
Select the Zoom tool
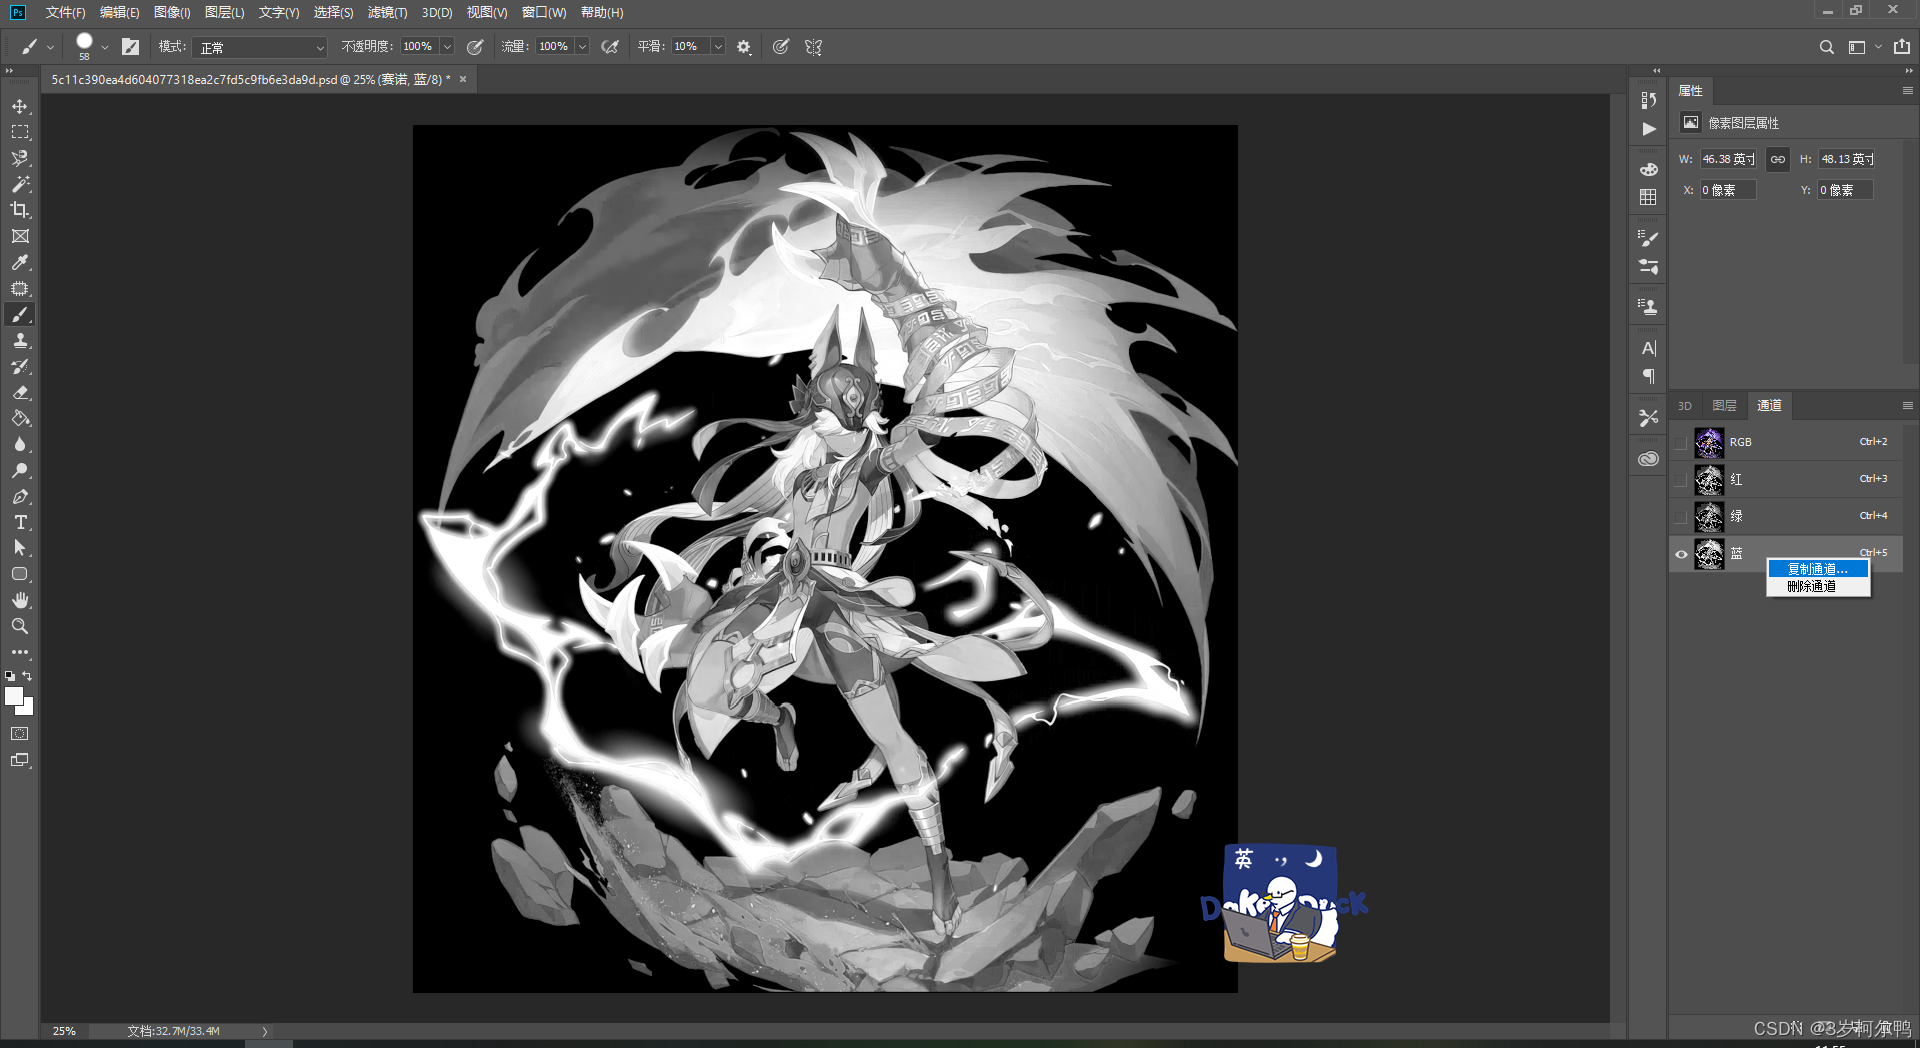(20, 626)
